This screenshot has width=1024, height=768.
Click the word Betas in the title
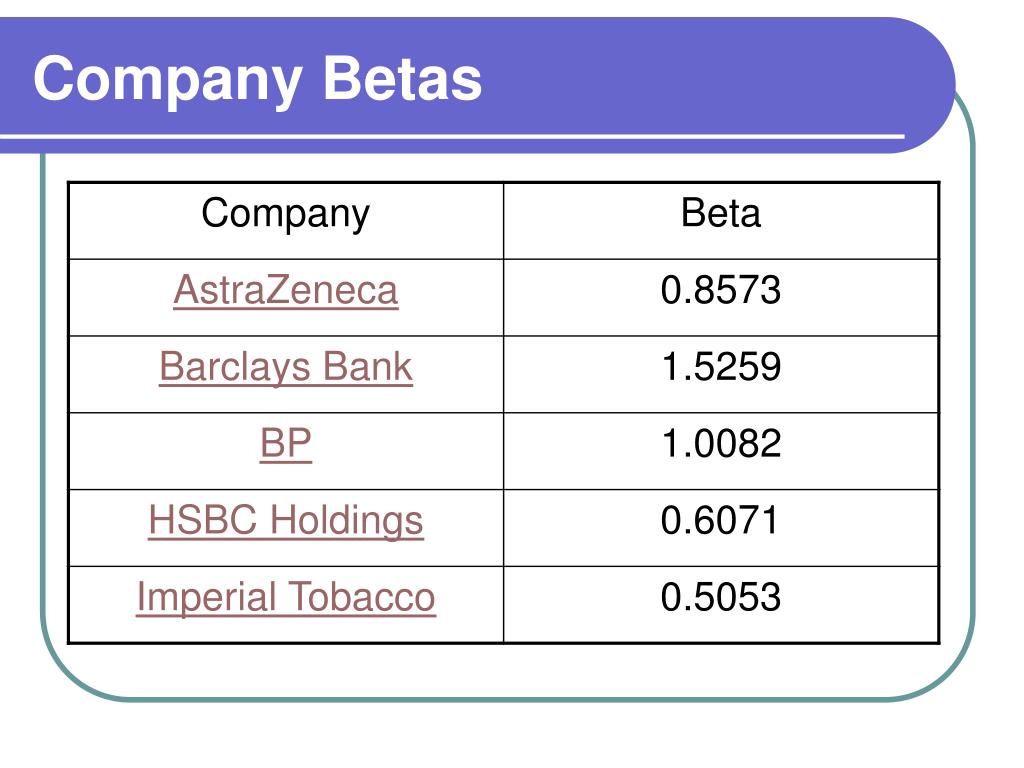(x=403, y=78)
